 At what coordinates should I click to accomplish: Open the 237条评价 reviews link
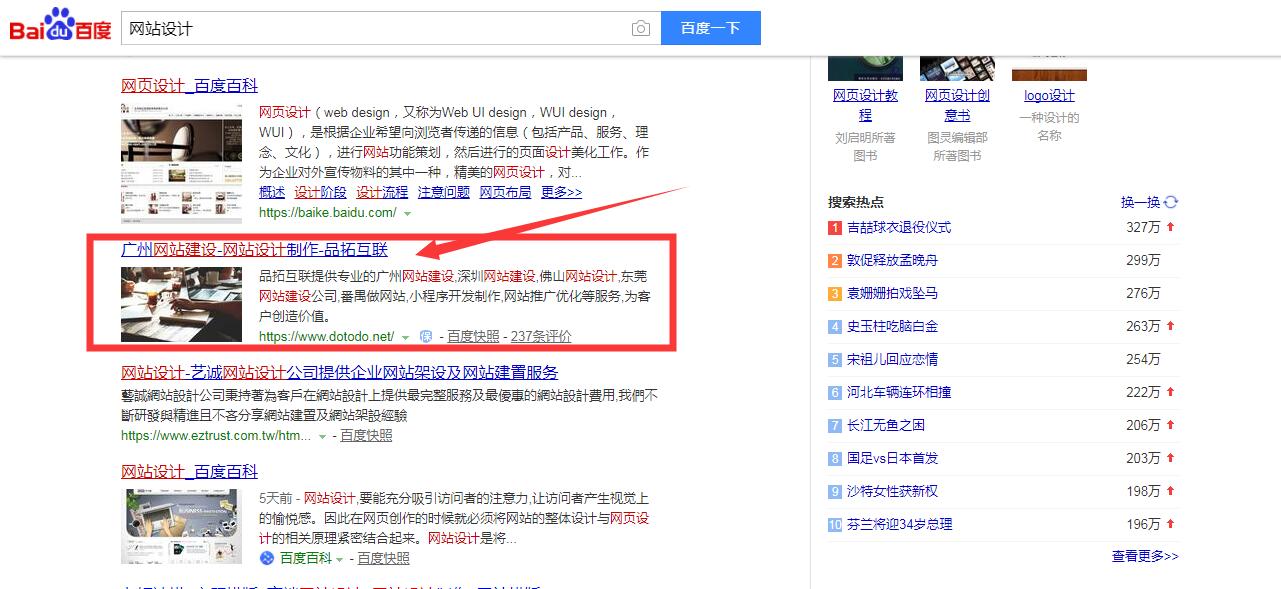[541, 337]
